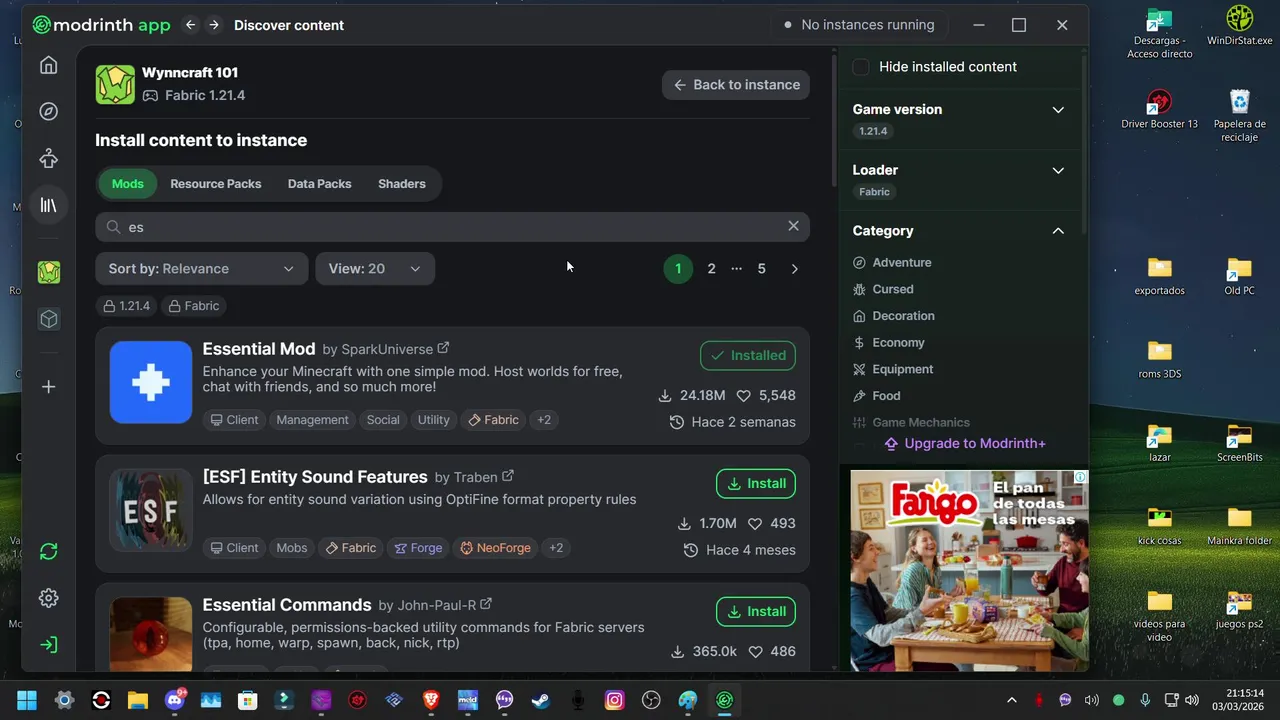Screen dimensions: 1280x720
Task: Click the Fabric filter chip below sort
Action: pos(194,306)
